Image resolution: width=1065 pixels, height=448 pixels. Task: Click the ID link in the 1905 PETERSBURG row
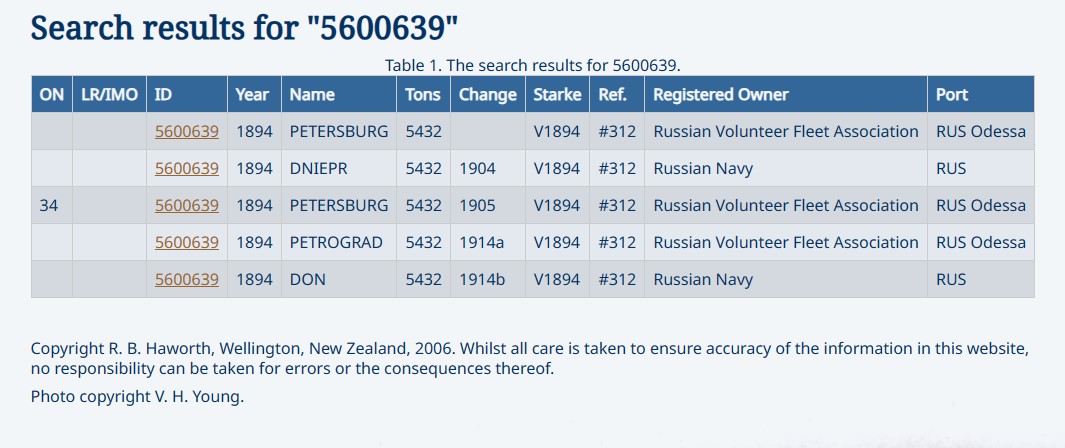point(187,206)
